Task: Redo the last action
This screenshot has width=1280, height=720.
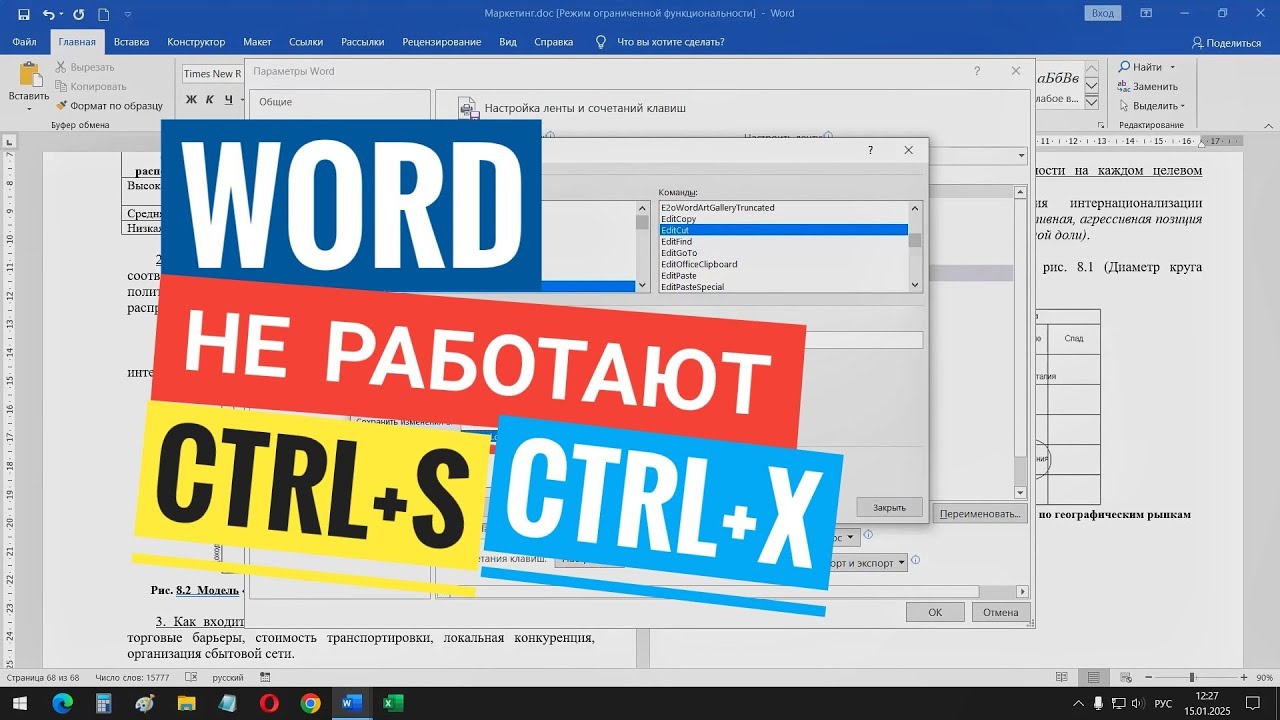Action: 79,14
